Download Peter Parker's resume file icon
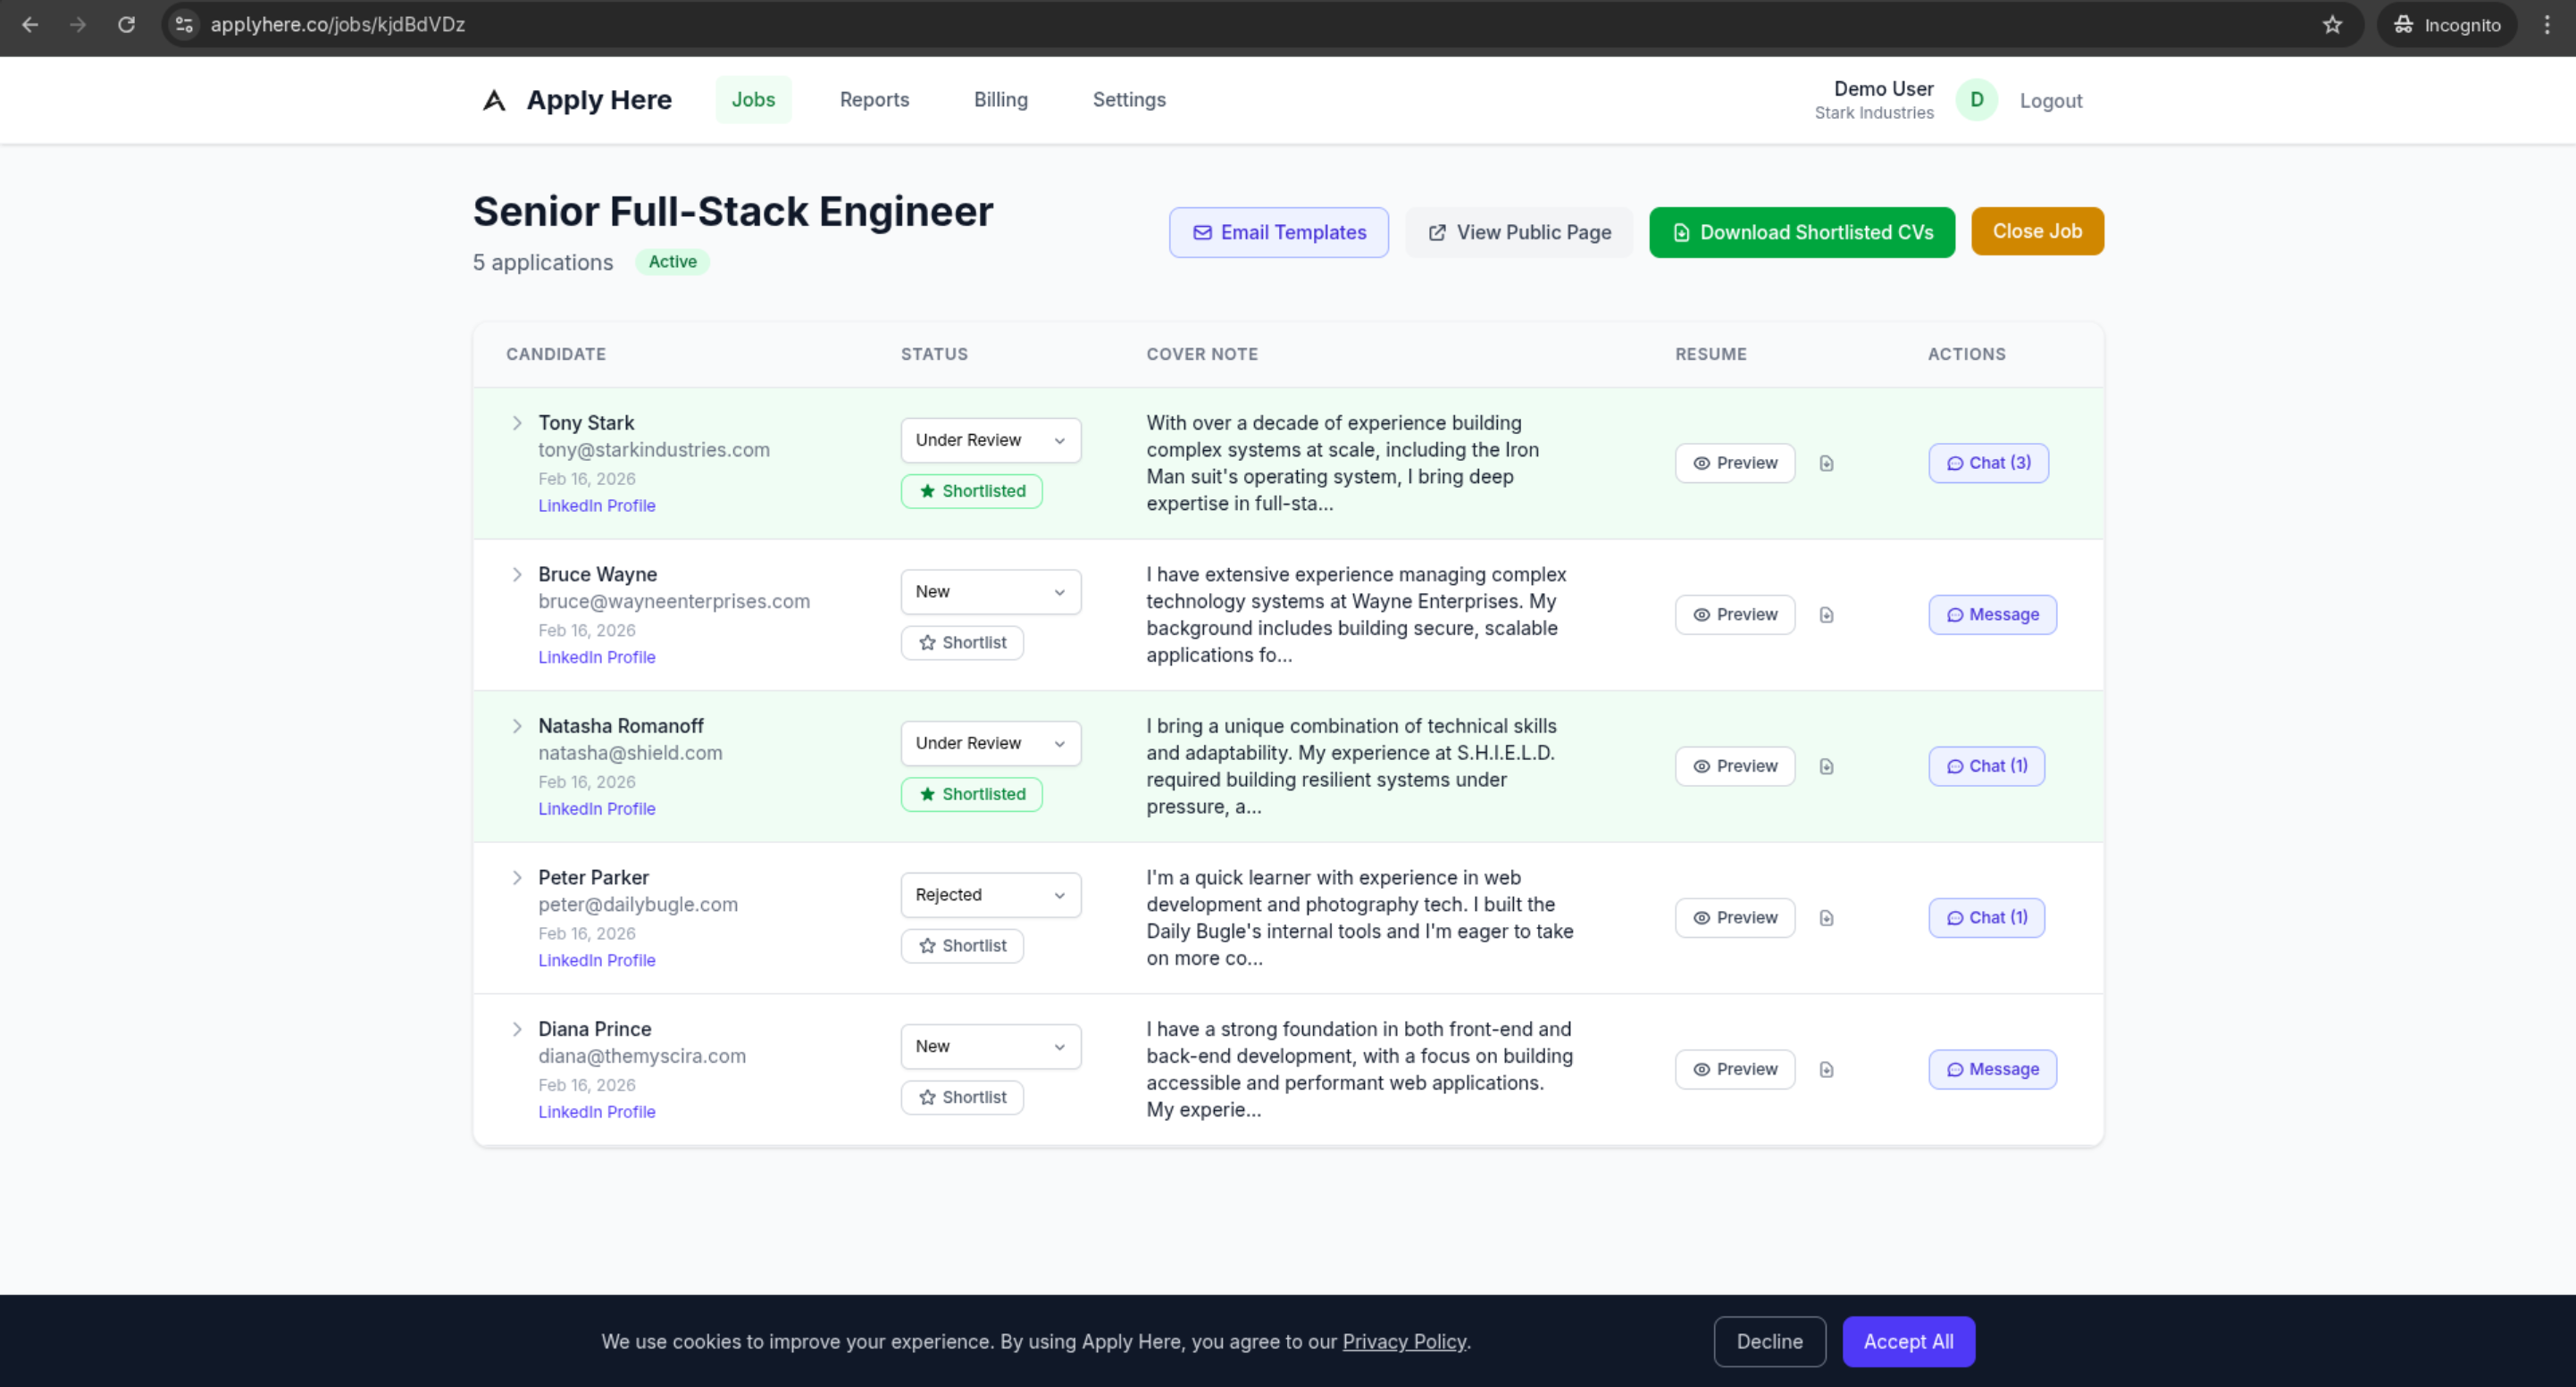The width and height of the screenshot is (2576, 1387). point(1826,918)
